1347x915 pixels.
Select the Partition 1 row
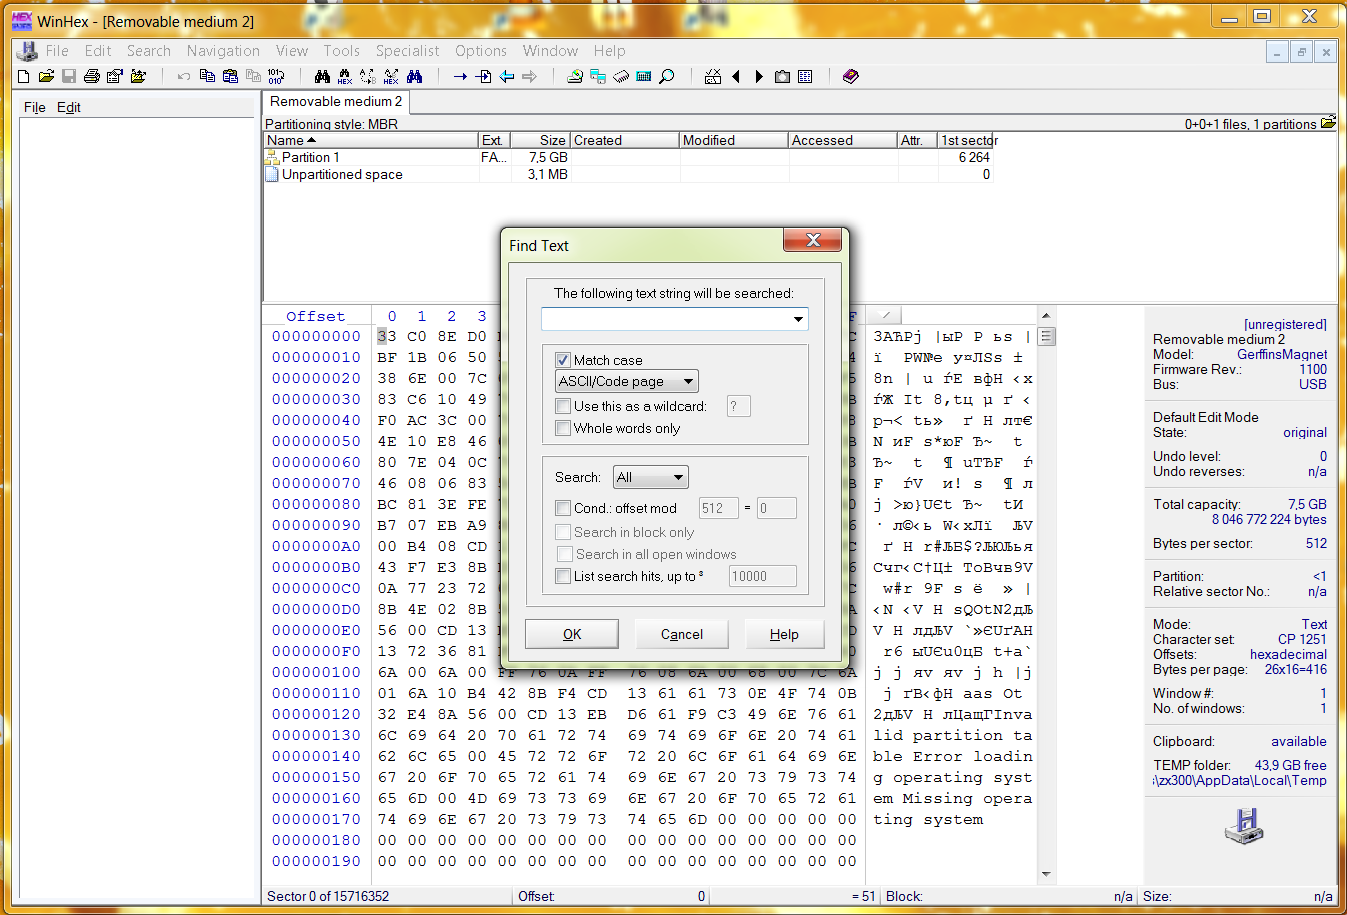631,157
